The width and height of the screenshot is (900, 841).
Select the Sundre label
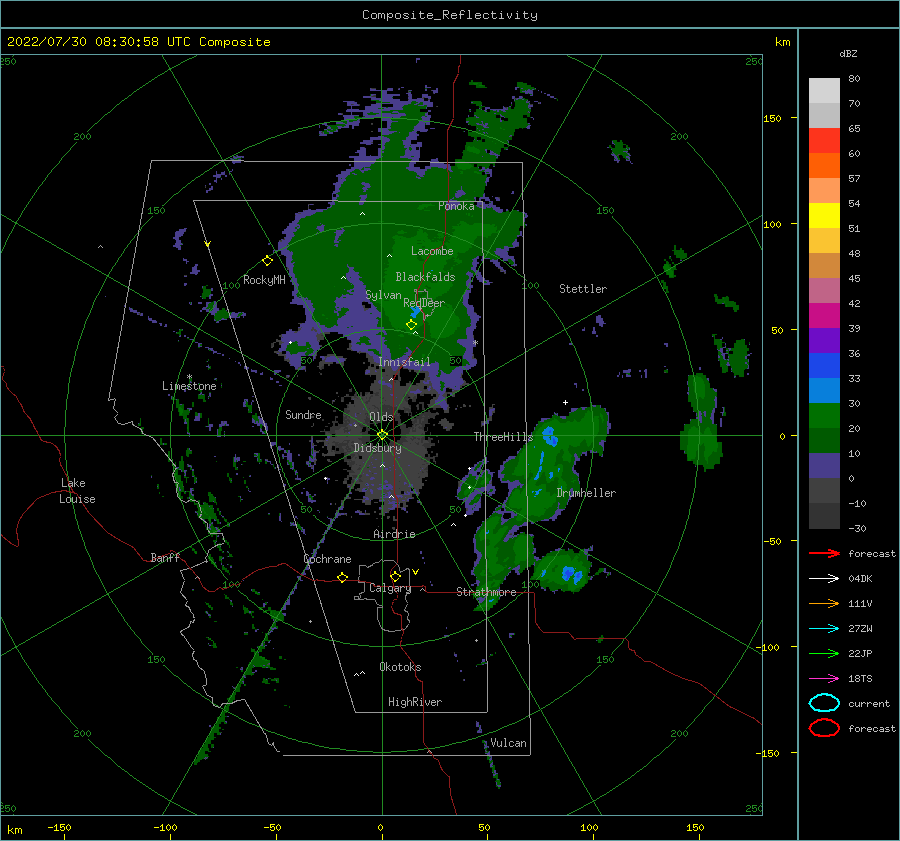click(x=303, y=414)
